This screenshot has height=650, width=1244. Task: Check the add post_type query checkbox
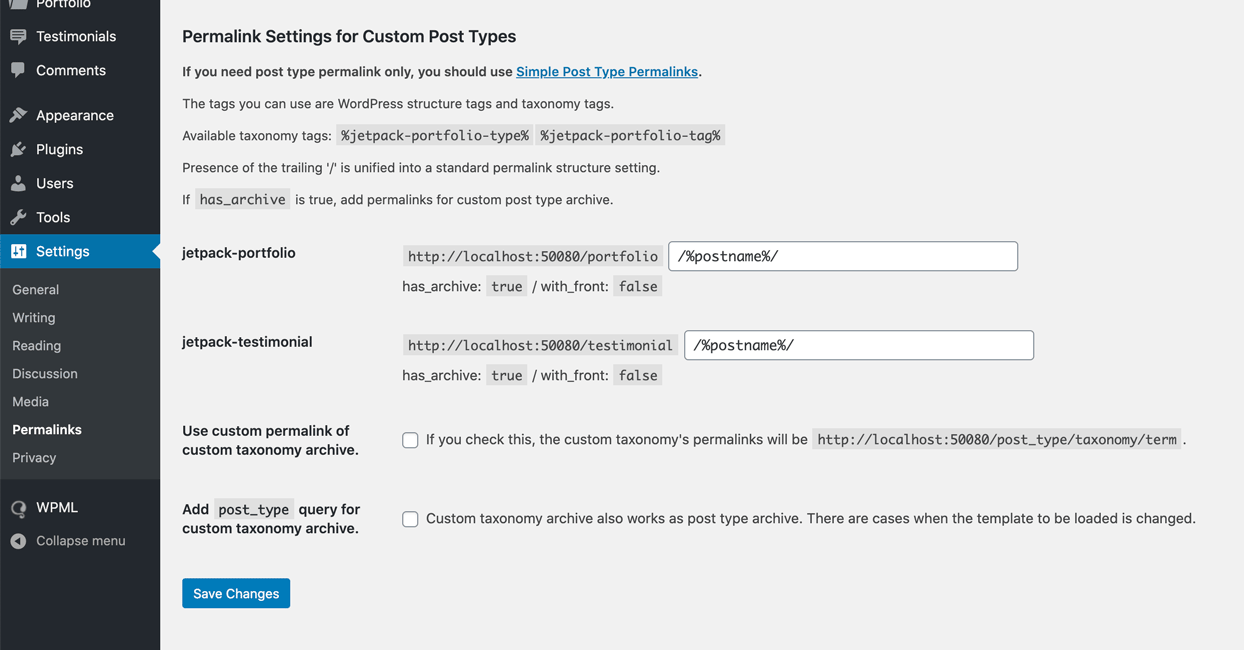click(x=410, y=519)
